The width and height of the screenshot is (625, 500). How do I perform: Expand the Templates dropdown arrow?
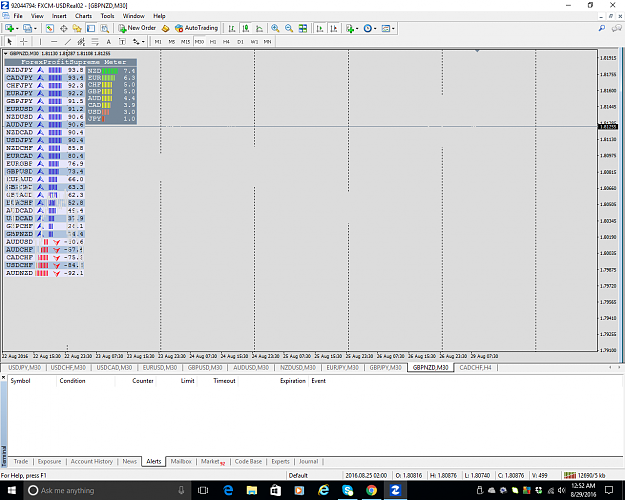click(393, 28)
